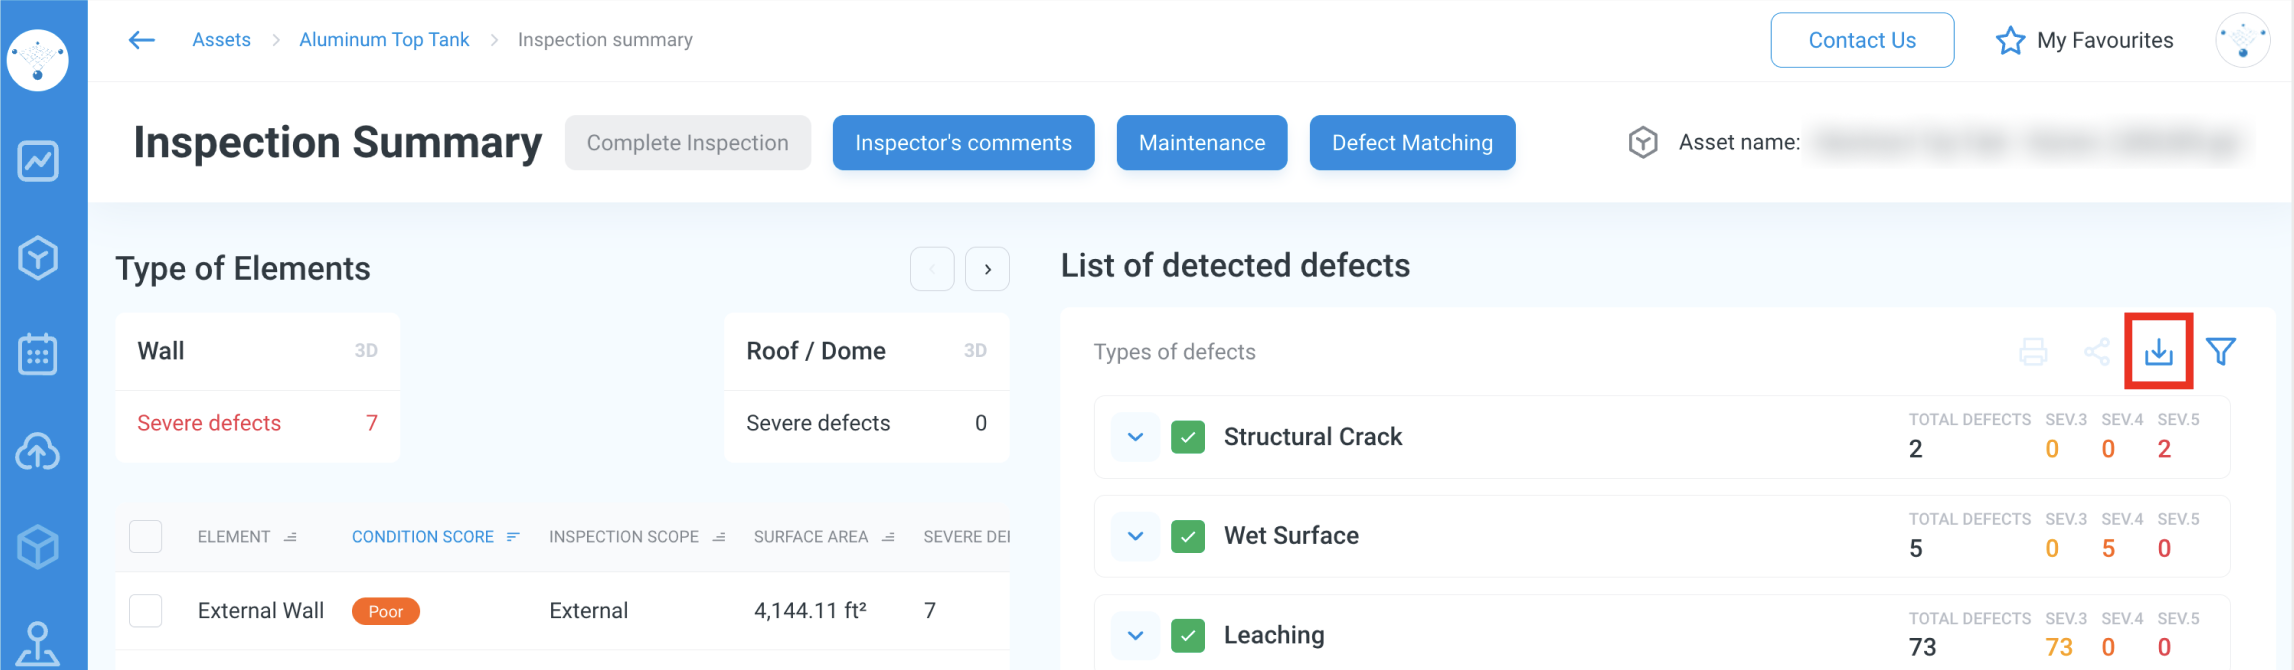Open the Defect Matching tab
2294x670 pixels.
pyautogui.click(x=1411, y=143)
